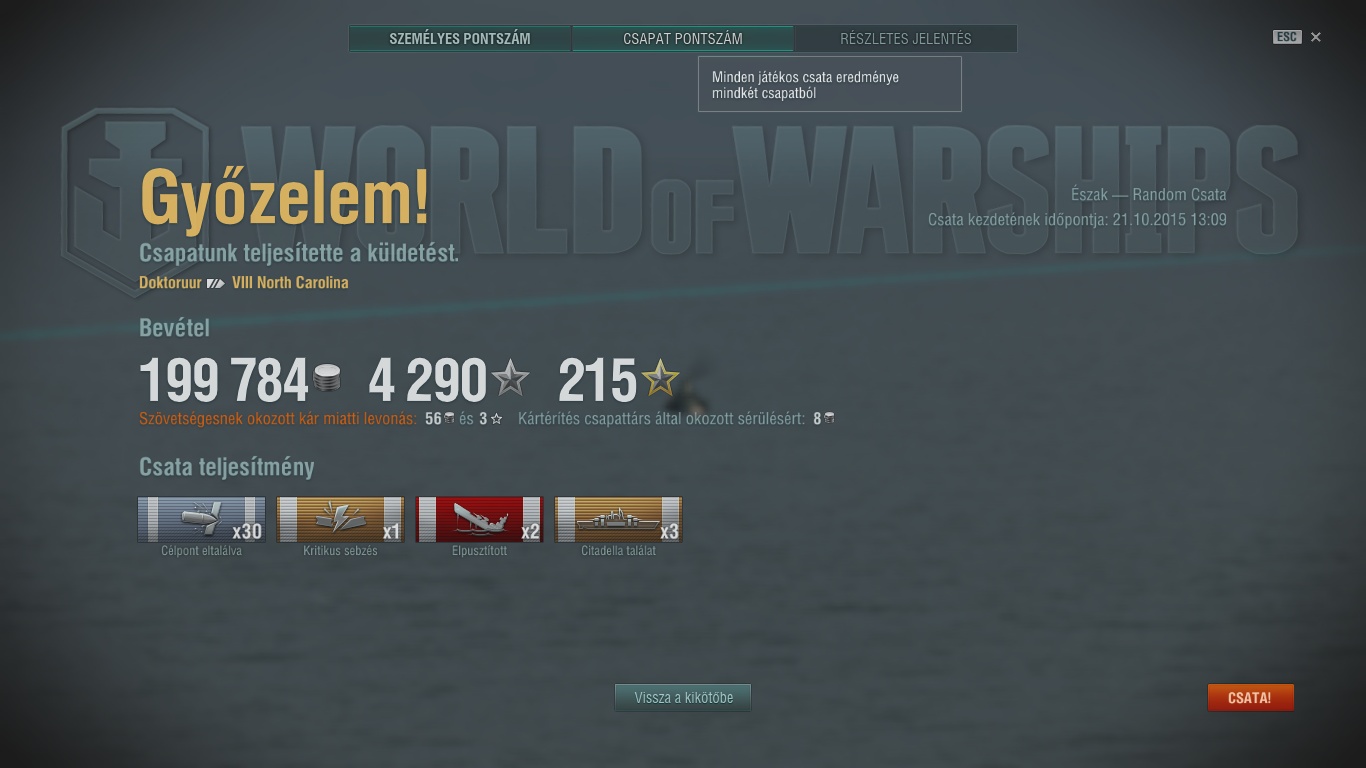Switch to the Csapat pontszám tab

click(683, 39)
